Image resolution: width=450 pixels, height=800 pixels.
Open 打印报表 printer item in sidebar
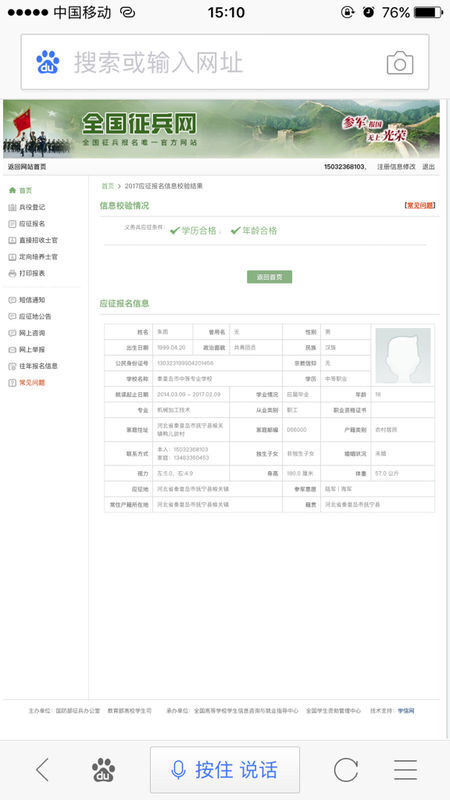pos(27,273)
